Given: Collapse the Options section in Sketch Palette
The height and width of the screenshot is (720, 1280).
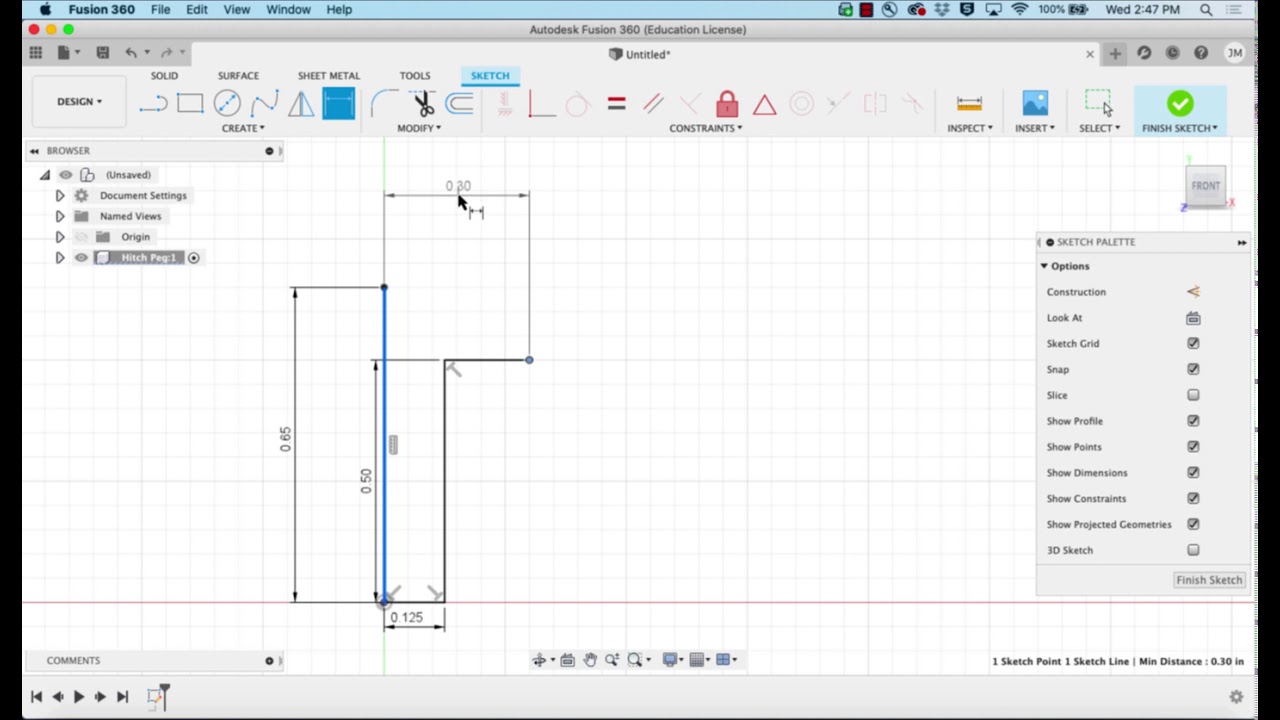Looking at the screenshot, I should click(1044, 266).
